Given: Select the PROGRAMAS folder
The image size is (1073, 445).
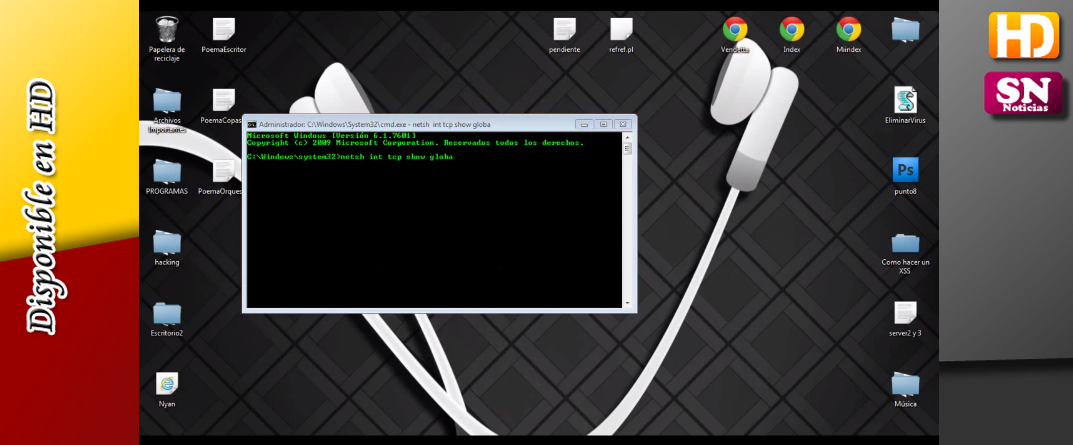Looking at the screenshot, I should (x=167, y=172).
